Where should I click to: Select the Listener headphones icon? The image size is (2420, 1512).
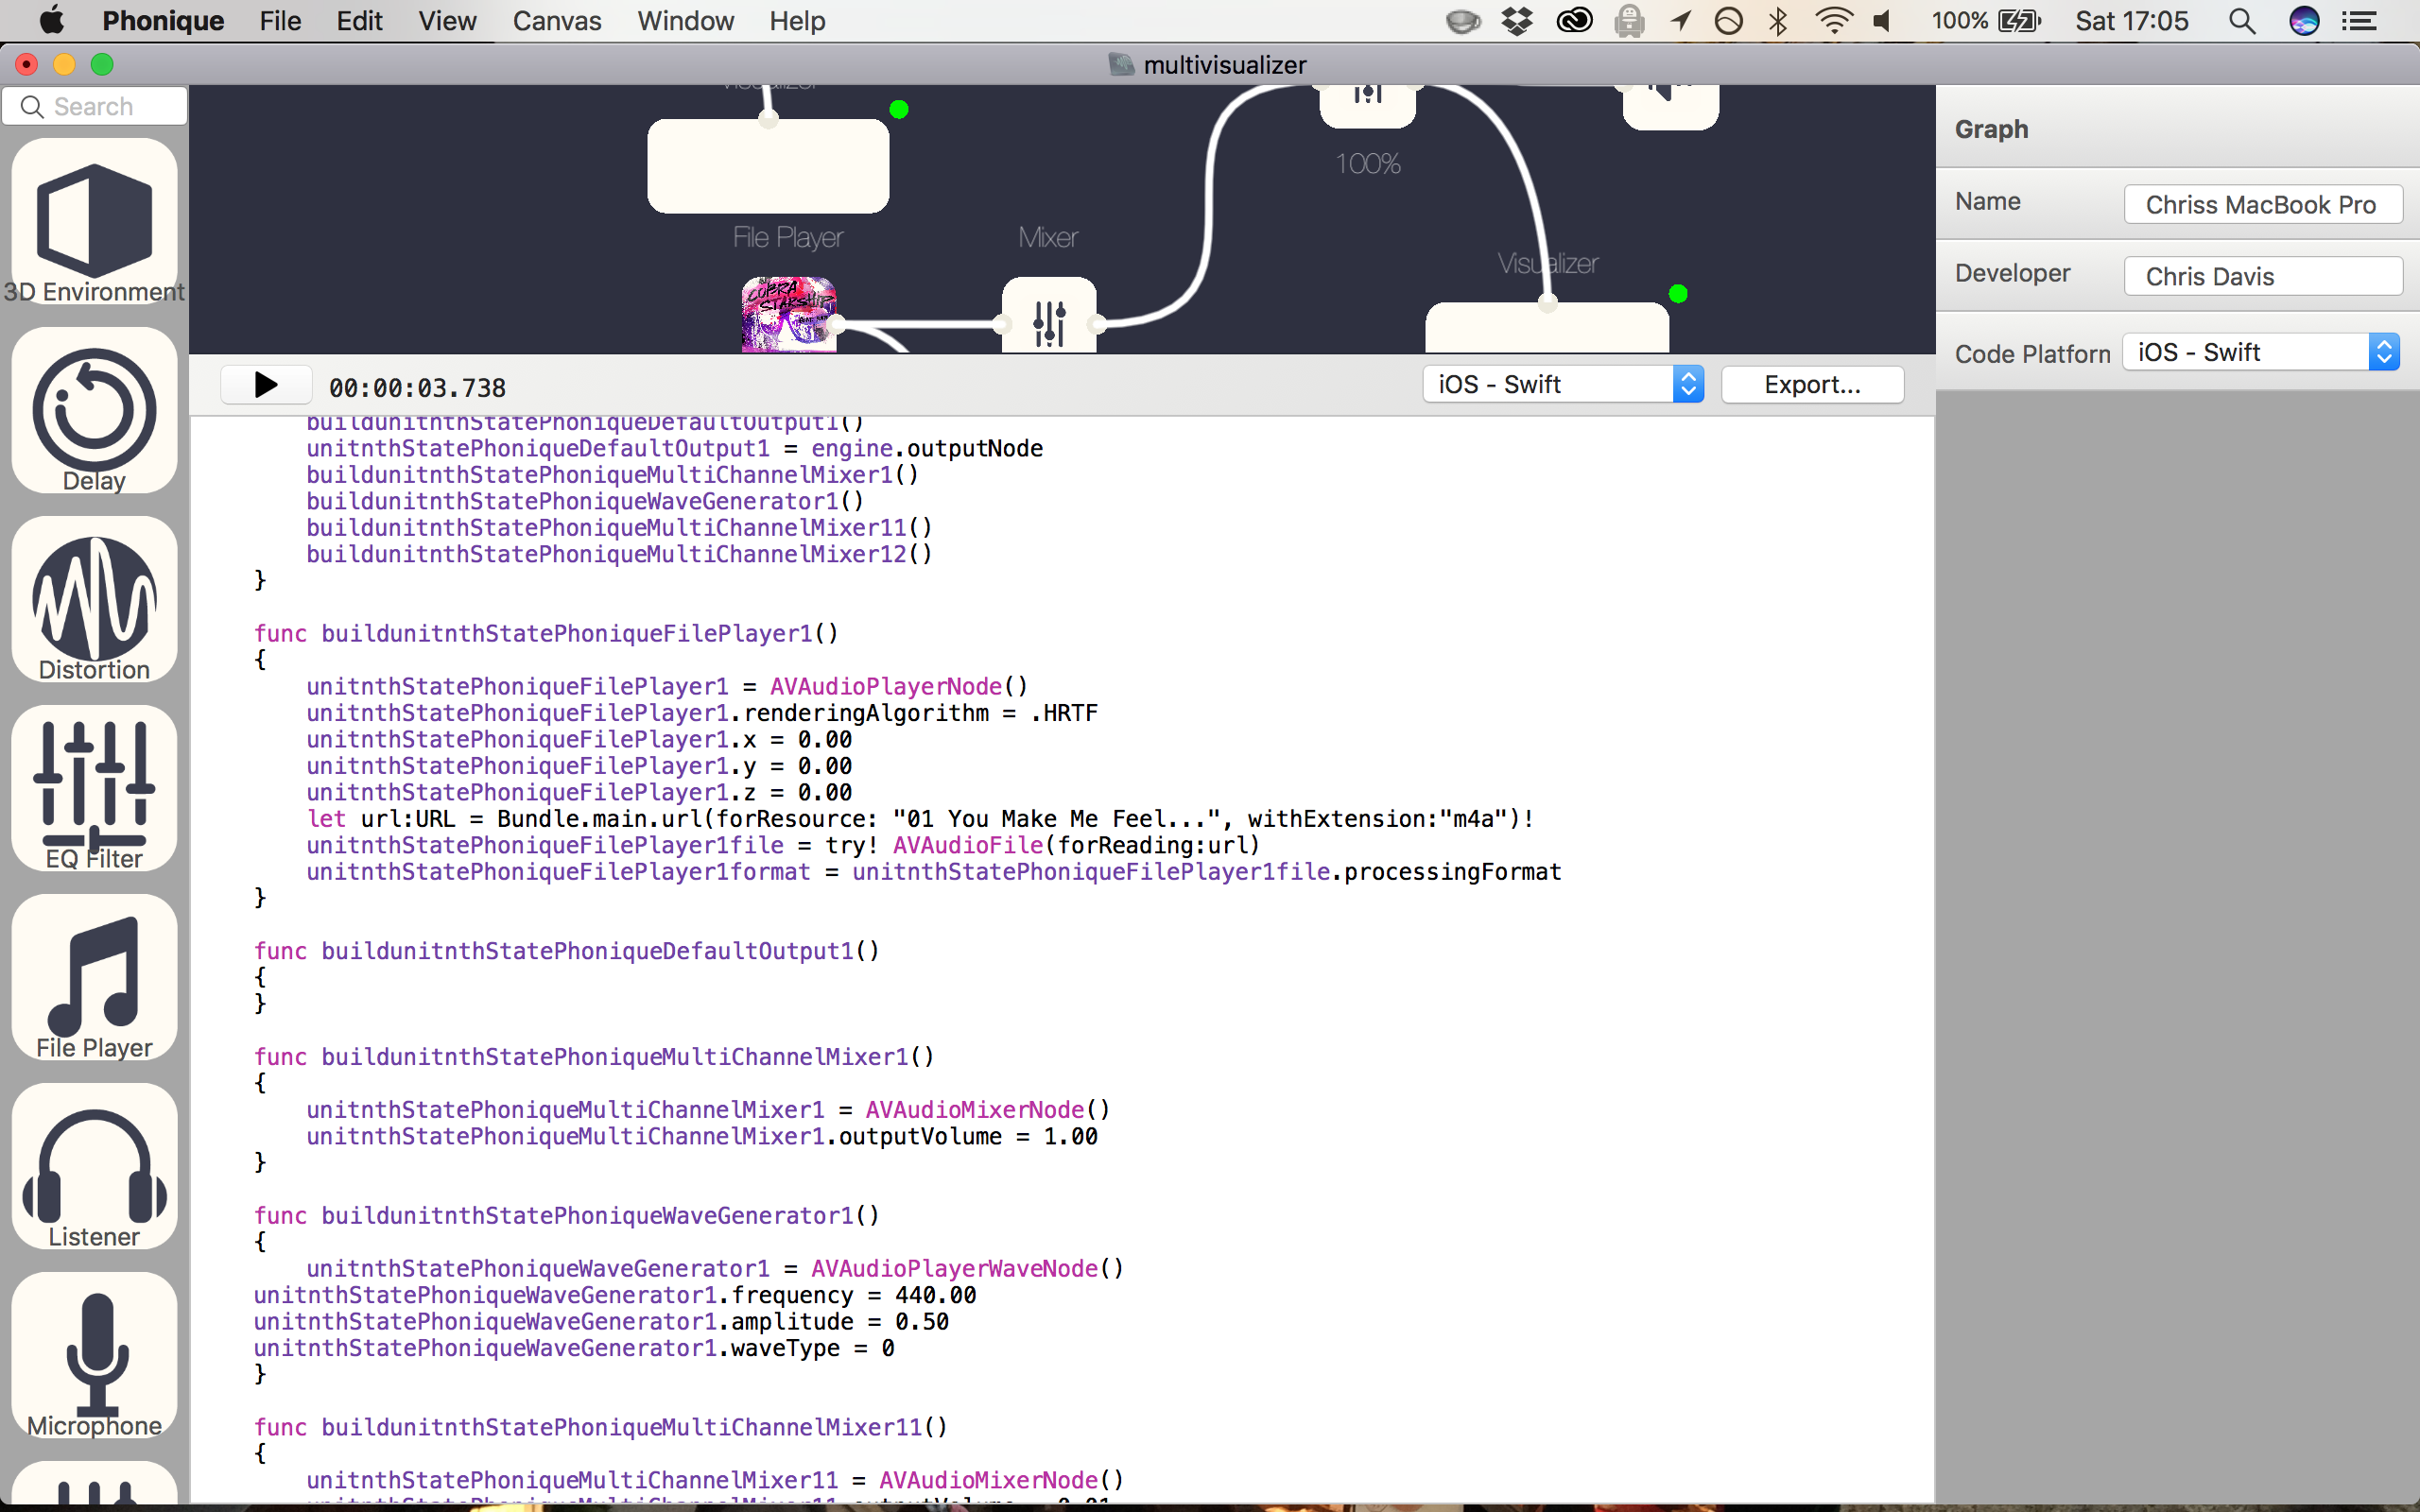(x=94, y=1165)
